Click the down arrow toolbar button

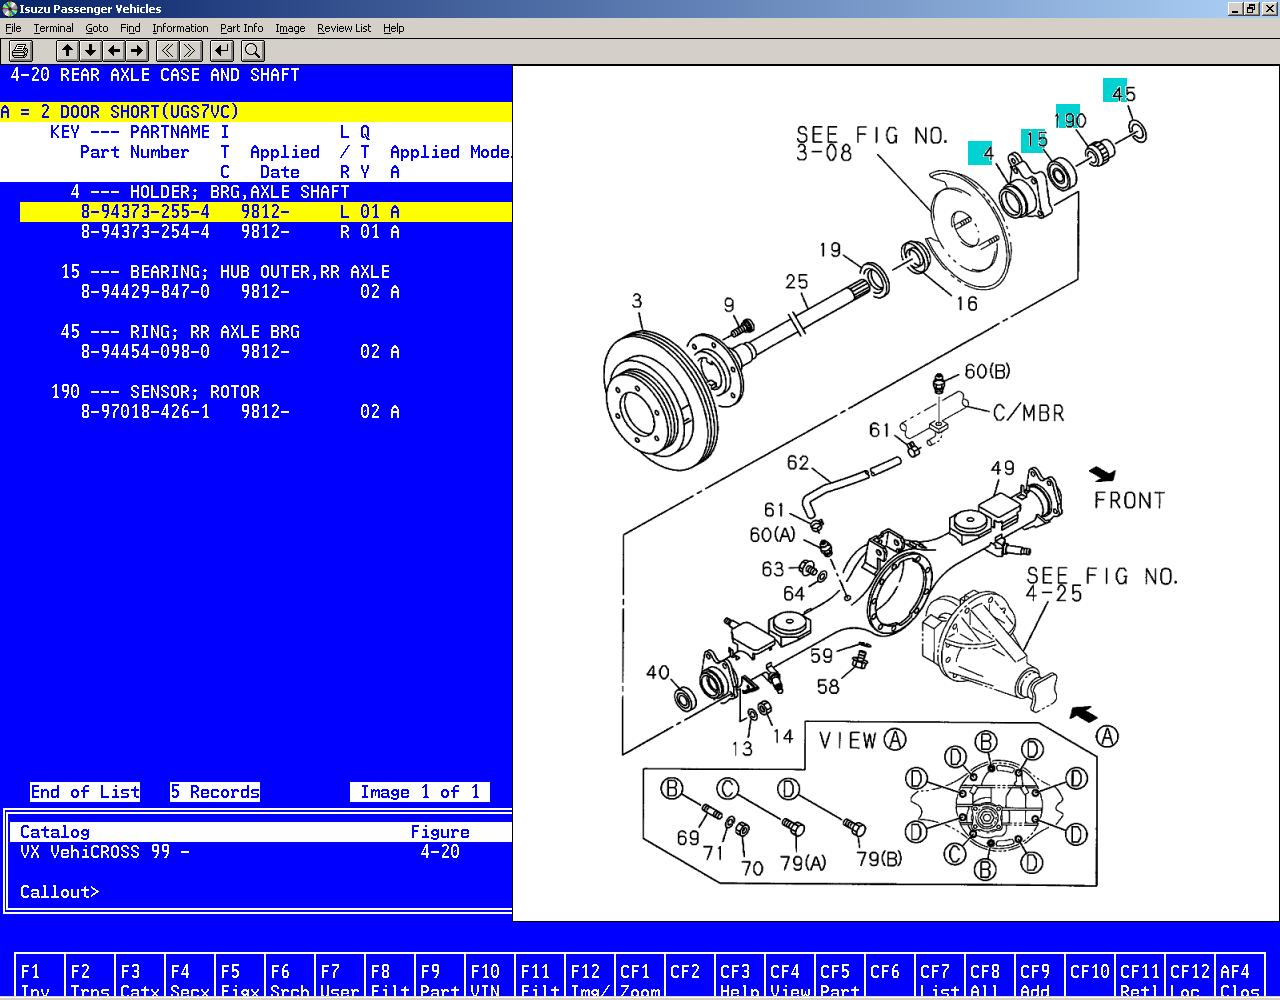point(90,51)
